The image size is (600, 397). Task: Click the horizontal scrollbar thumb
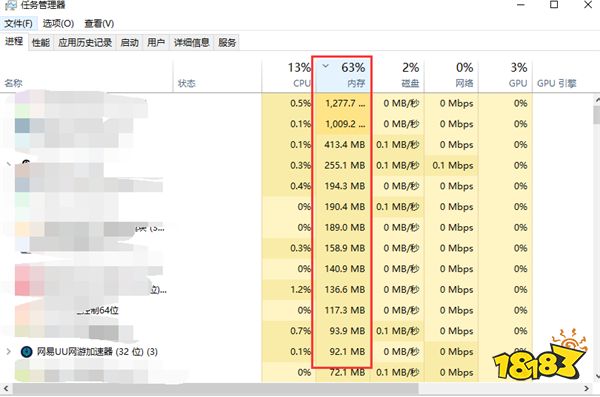click(x=215, y=388)
